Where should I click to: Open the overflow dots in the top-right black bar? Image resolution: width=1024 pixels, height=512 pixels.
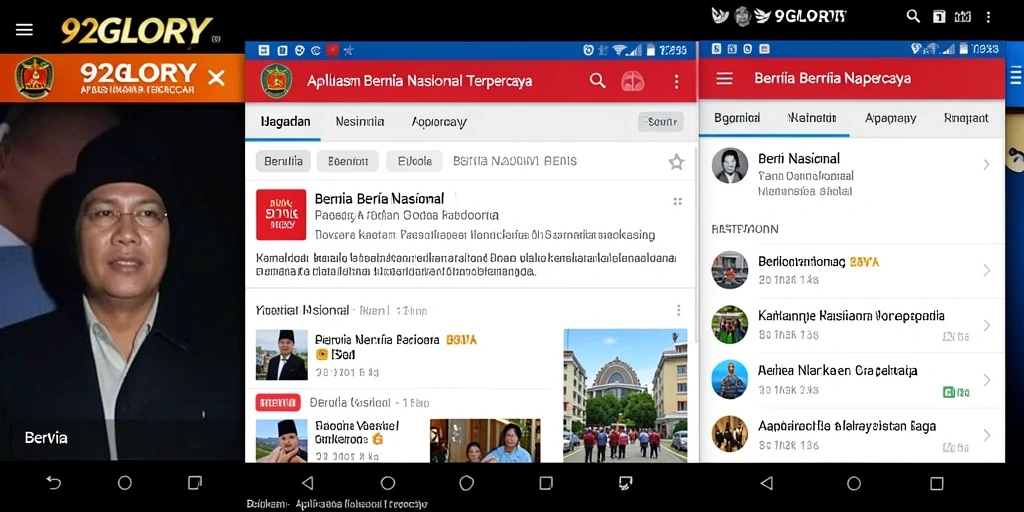click(989, 17)
